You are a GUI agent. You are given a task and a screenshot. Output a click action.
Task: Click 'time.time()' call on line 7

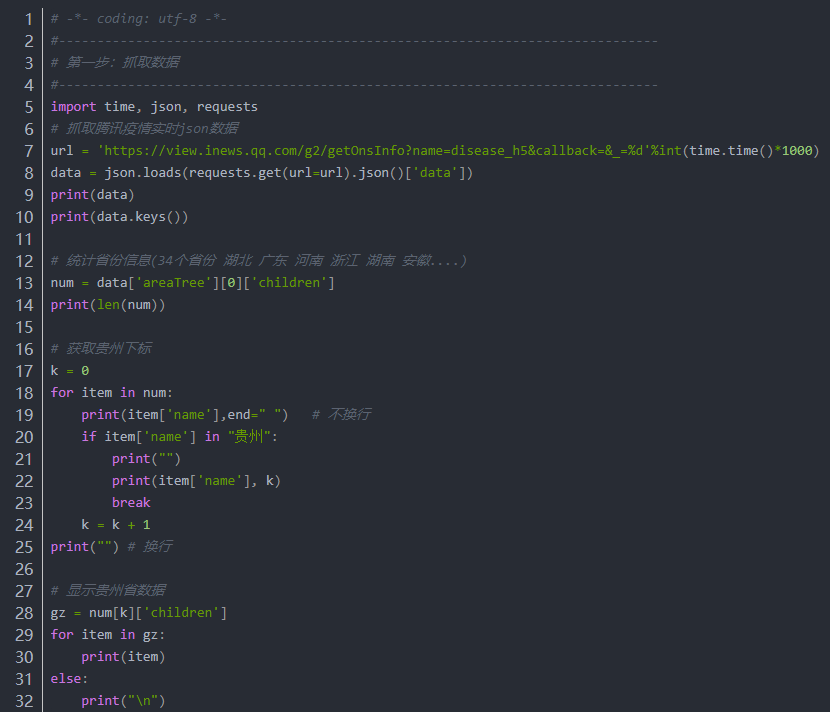coord(731,151)
